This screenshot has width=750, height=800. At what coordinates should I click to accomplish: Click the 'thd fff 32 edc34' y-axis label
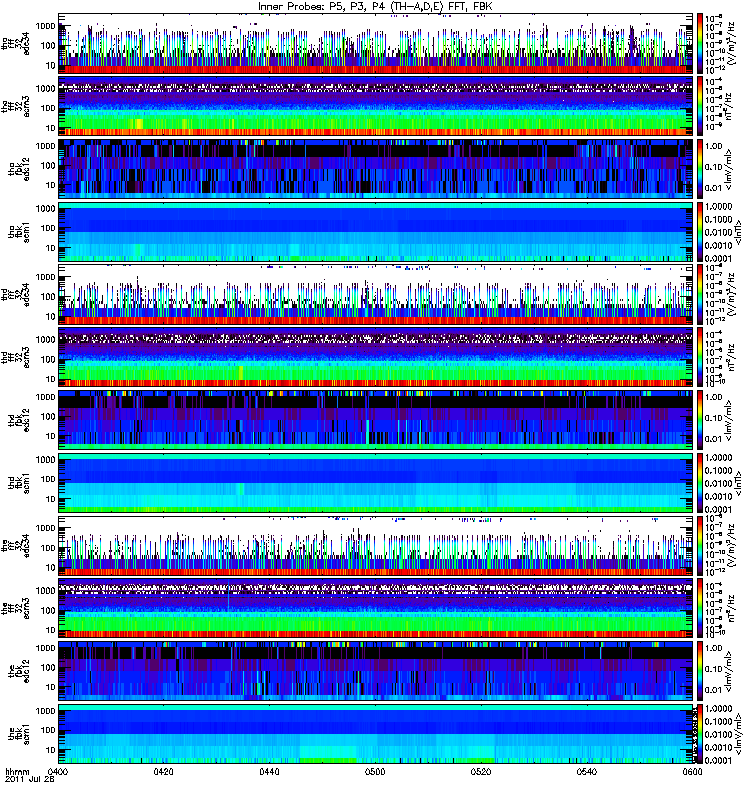[x=16, y=295]
